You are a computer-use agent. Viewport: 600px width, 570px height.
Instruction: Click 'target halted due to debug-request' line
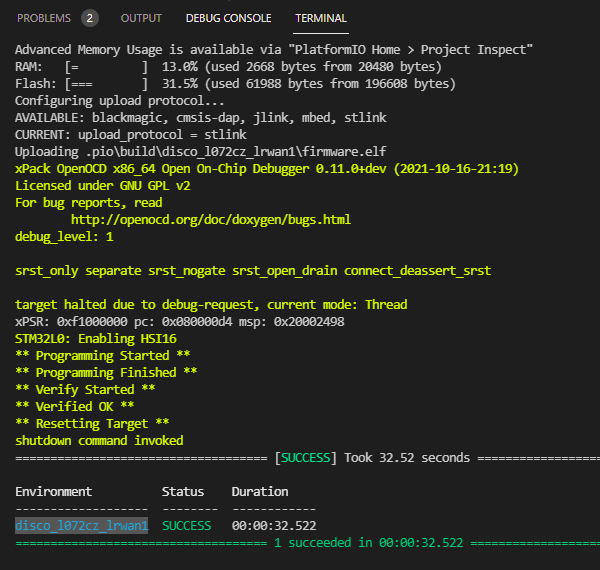click(211, 305)
